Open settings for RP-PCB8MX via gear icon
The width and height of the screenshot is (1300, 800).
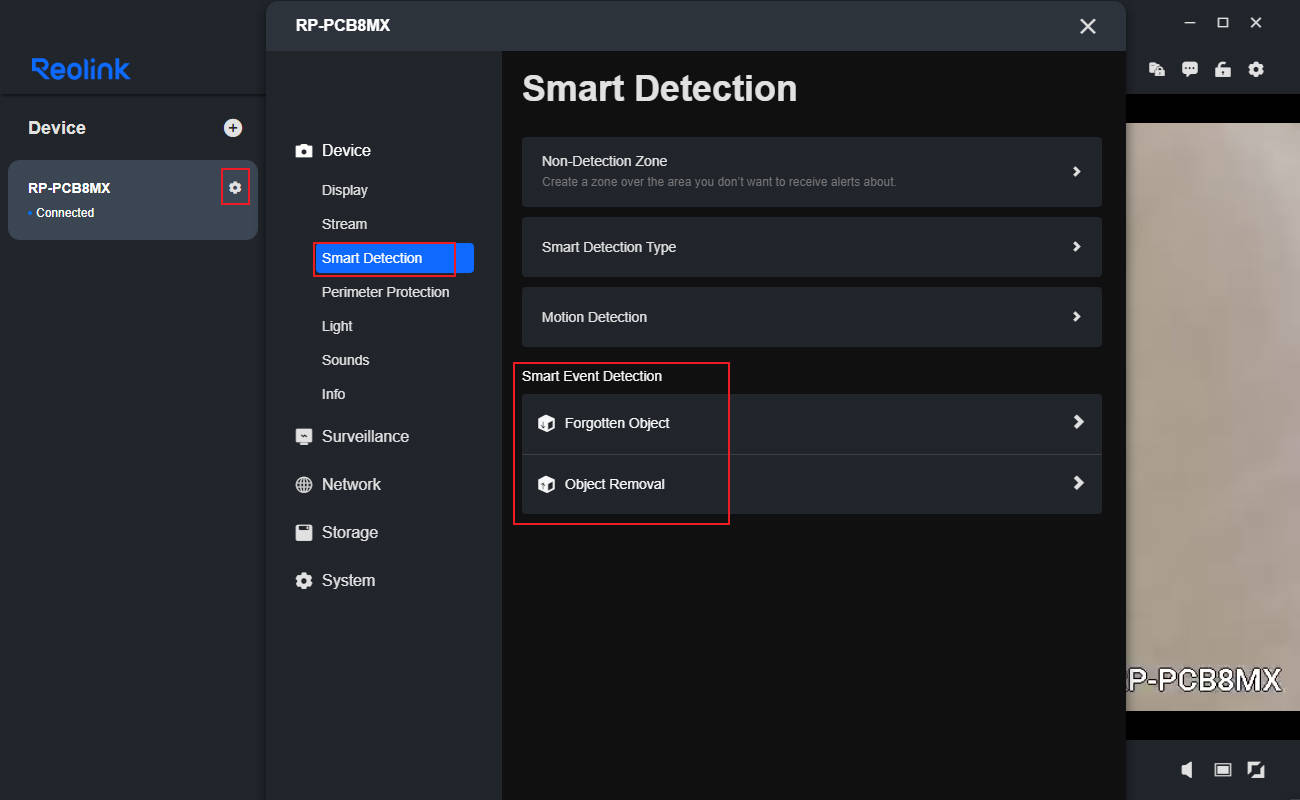pos(235,187)
